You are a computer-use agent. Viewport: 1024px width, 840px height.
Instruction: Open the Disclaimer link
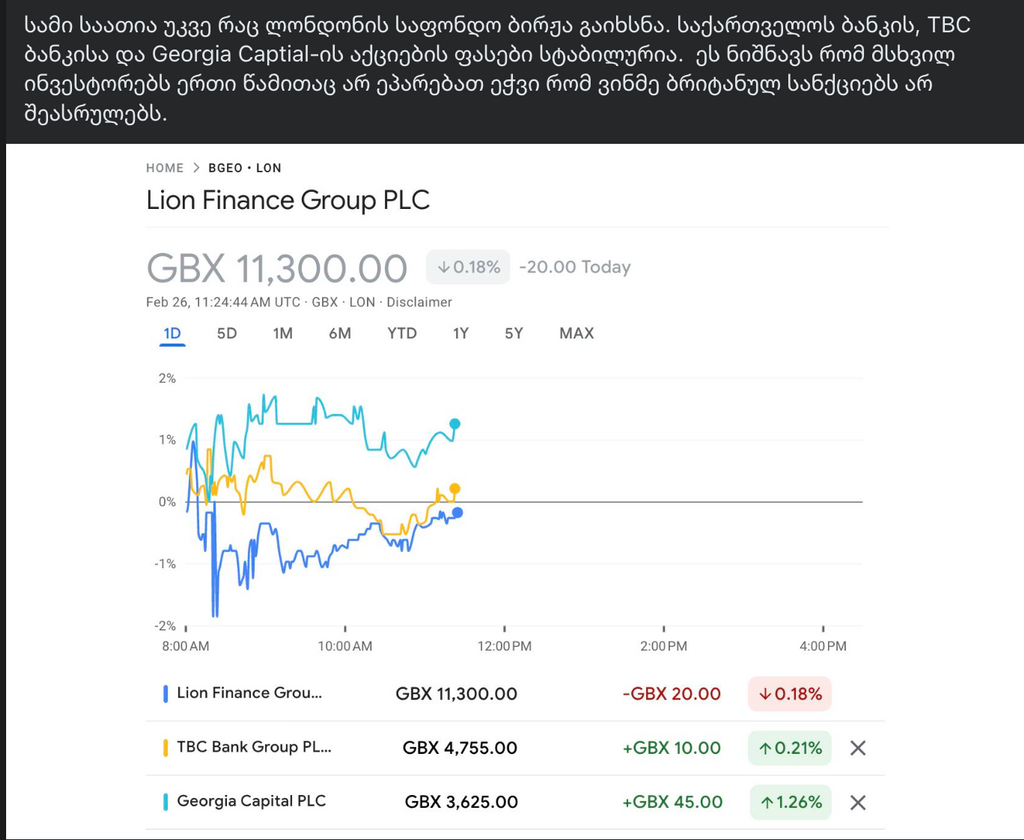tap(419, 302)
